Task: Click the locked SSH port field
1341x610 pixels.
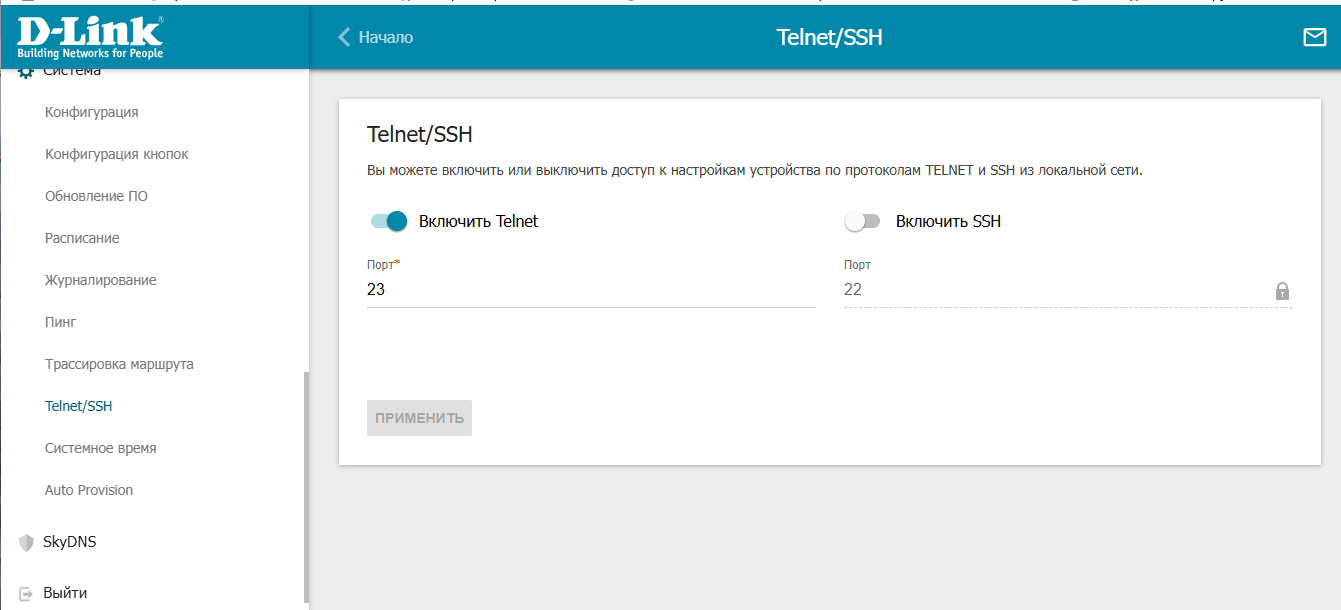Action: pyautogui.click(x=1068, y=289)
